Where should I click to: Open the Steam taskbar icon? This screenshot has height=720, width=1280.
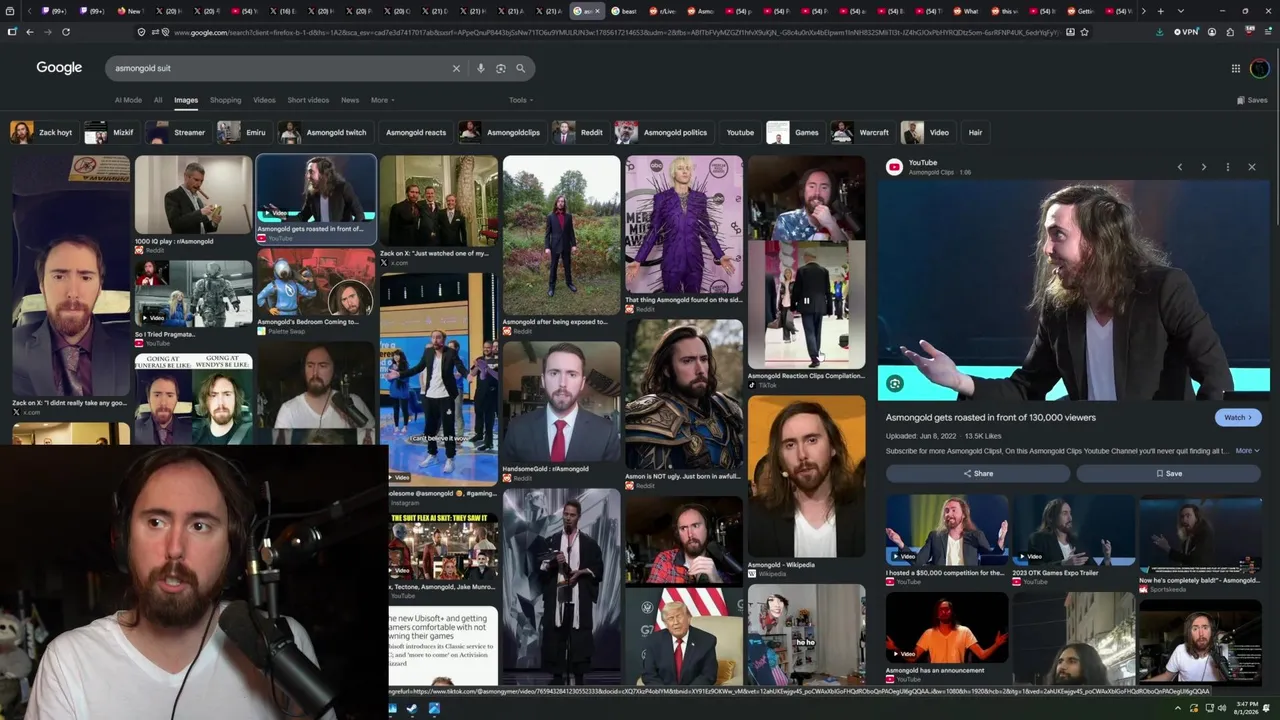coord(412,709)
